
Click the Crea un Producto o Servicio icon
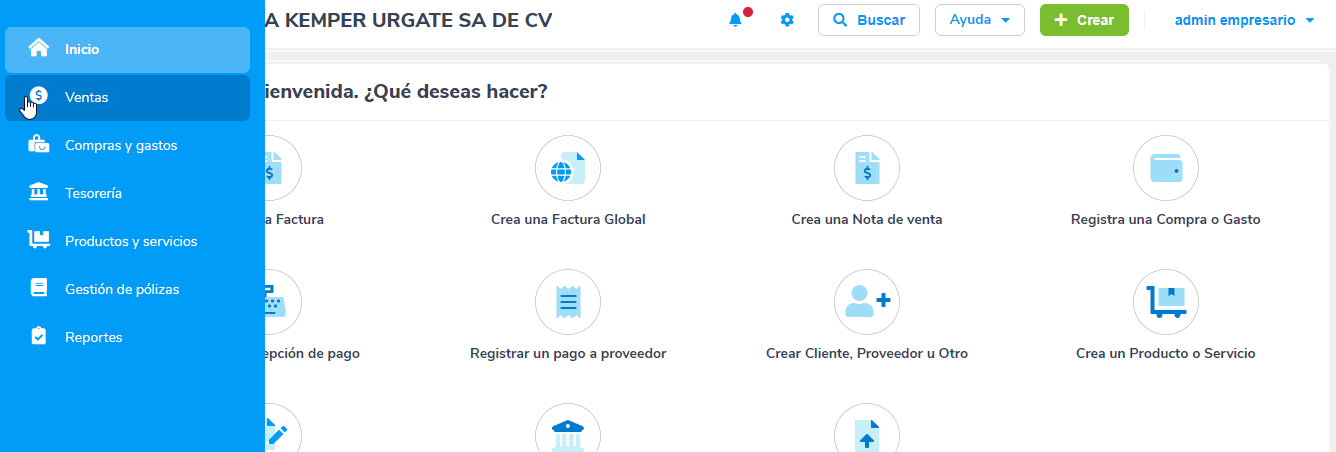click(1165, 302)
